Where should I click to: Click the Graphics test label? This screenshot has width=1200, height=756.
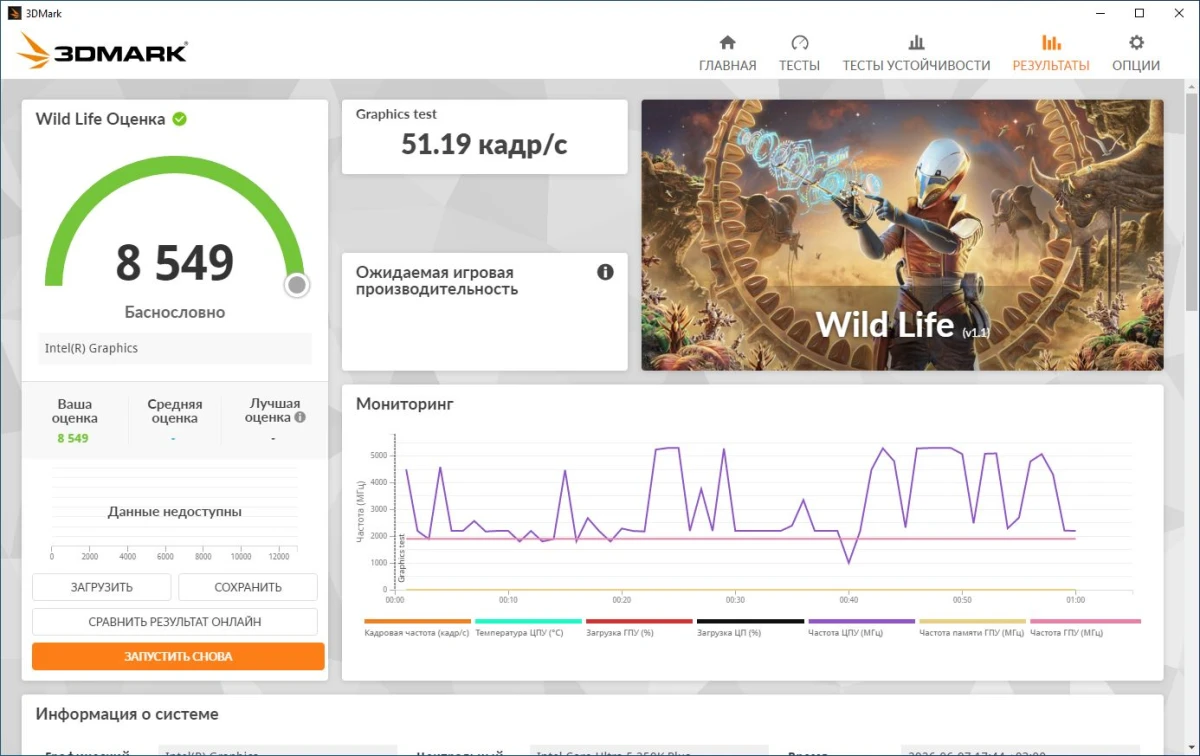click(x=396, y=114)
